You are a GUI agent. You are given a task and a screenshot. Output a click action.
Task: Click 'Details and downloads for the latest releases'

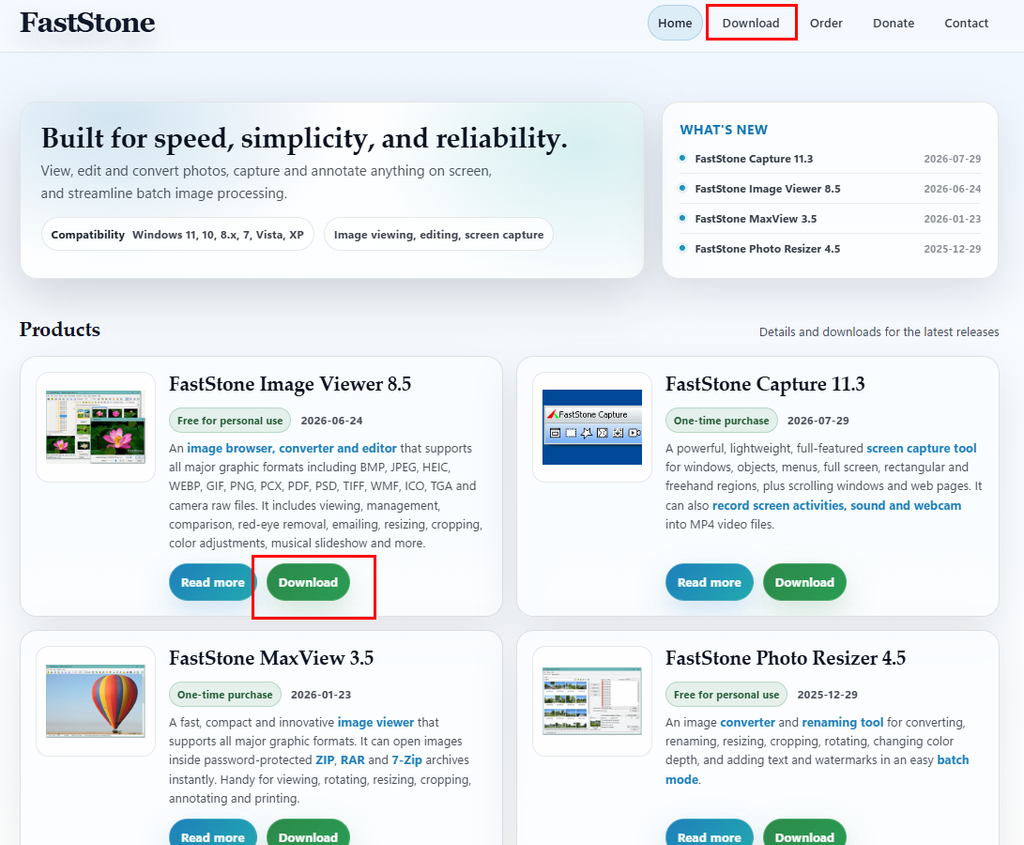(879, 332)
